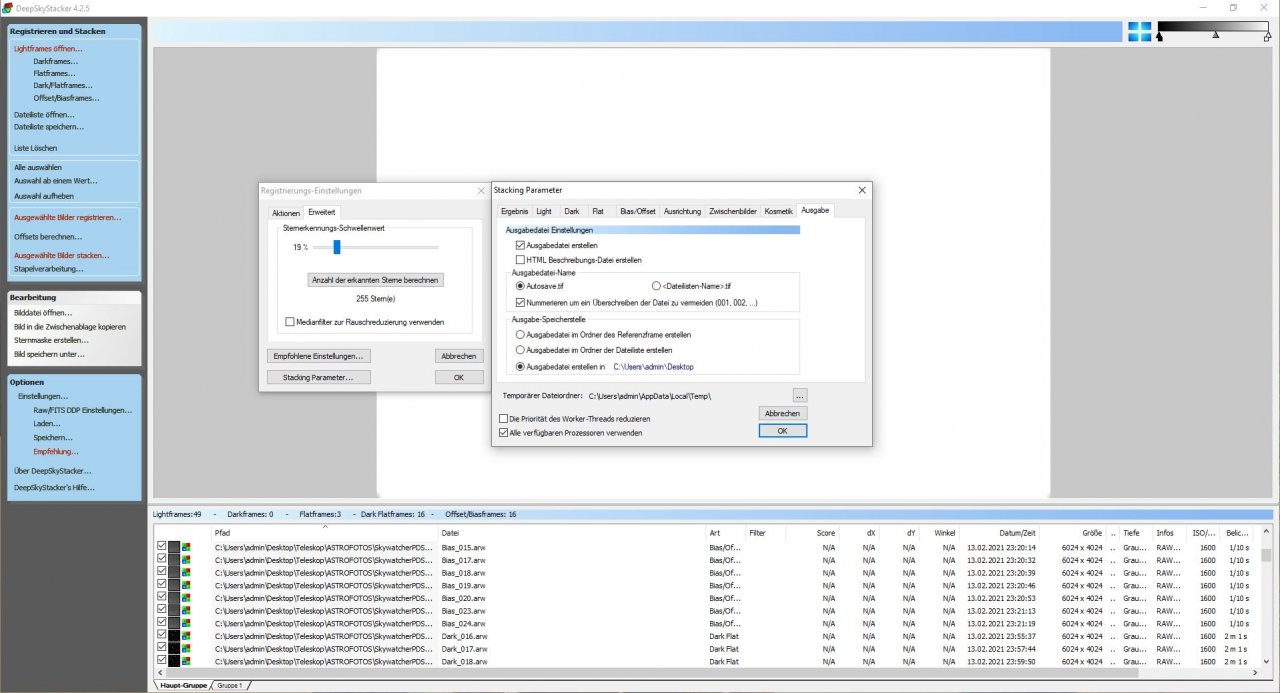Switch to the Kosmetik tab
Image resolution: width=1280 pixels, height=693 pixels.
click(778, 211)
